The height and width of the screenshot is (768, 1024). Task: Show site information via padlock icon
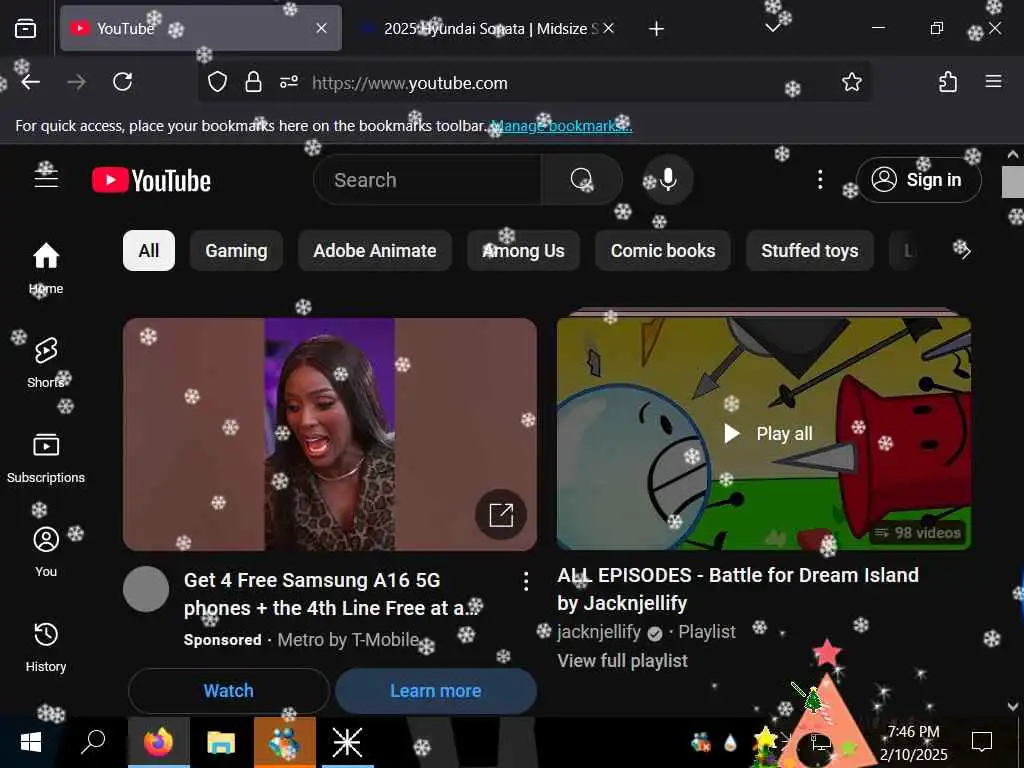(x=253, y=82)
